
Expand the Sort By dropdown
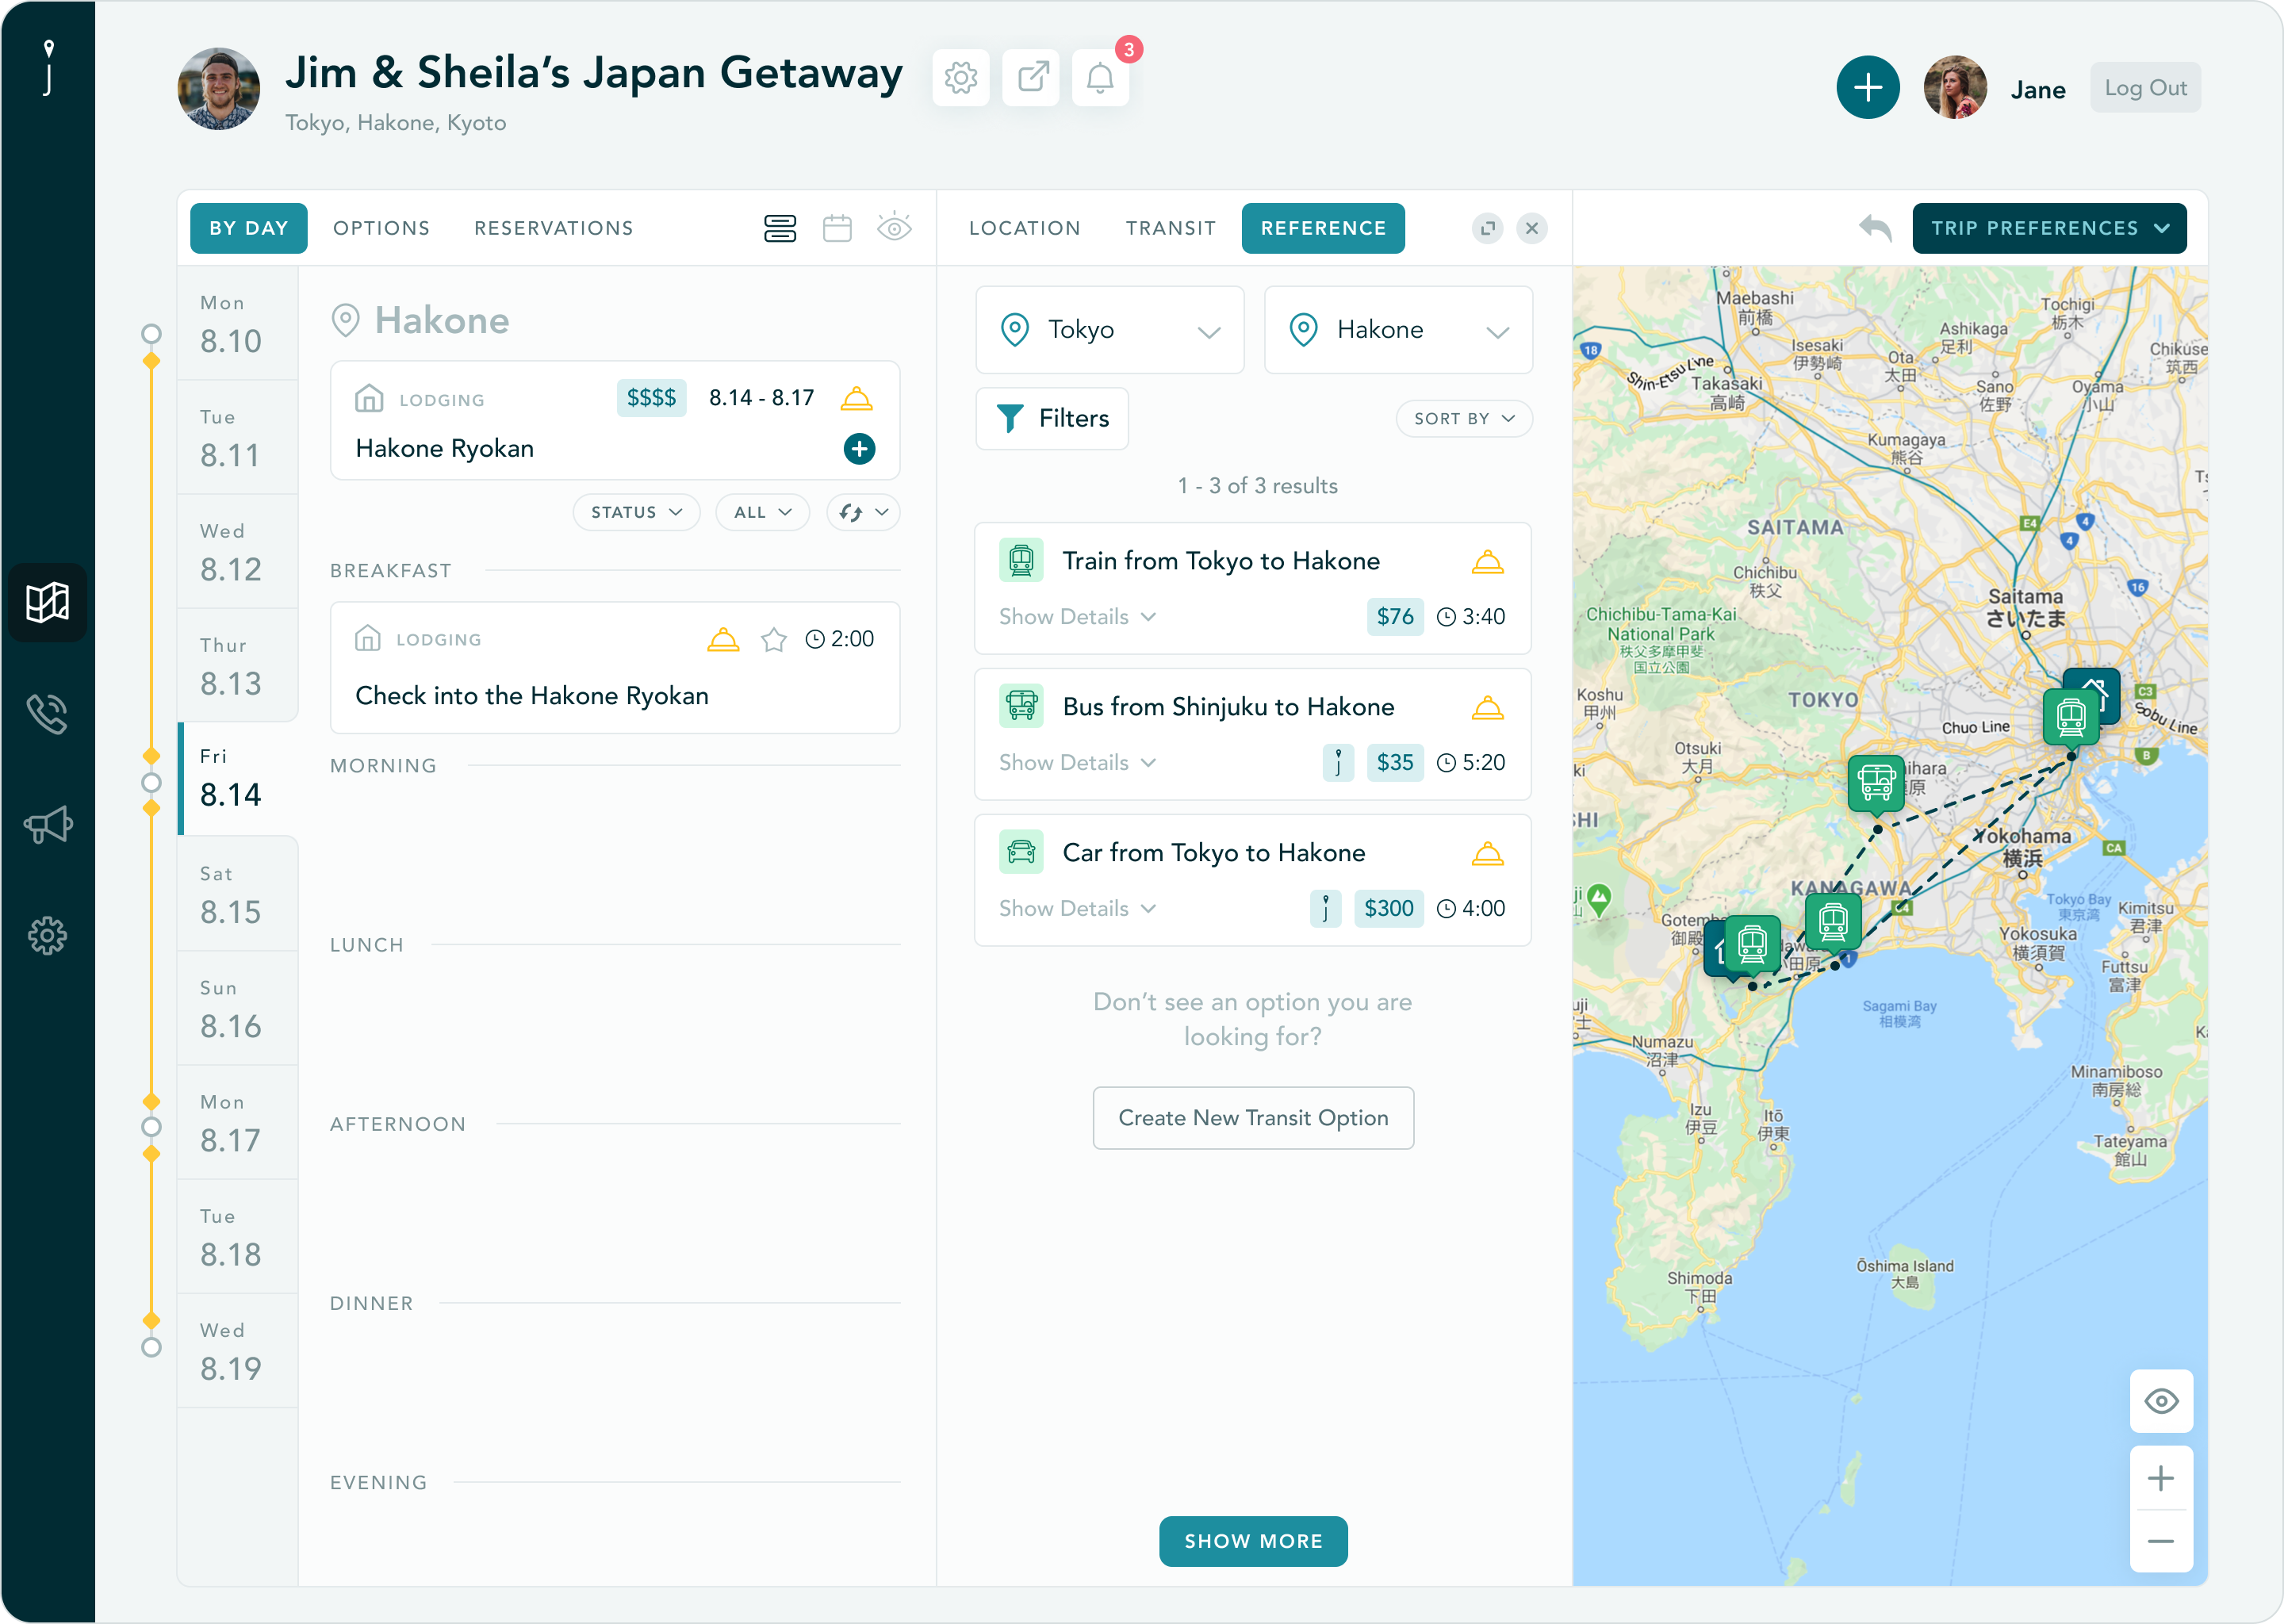(x=1463, y=419)
